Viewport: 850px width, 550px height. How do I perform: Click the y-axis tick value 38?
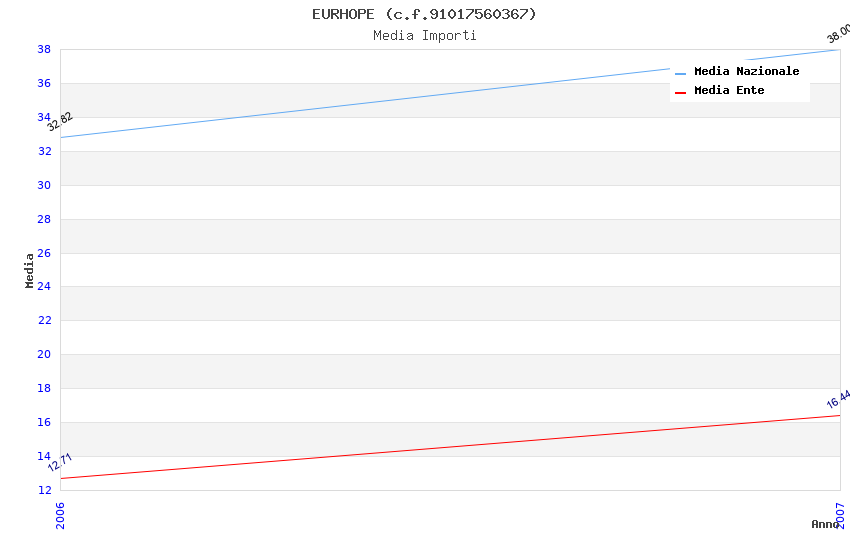pos(44,50)
